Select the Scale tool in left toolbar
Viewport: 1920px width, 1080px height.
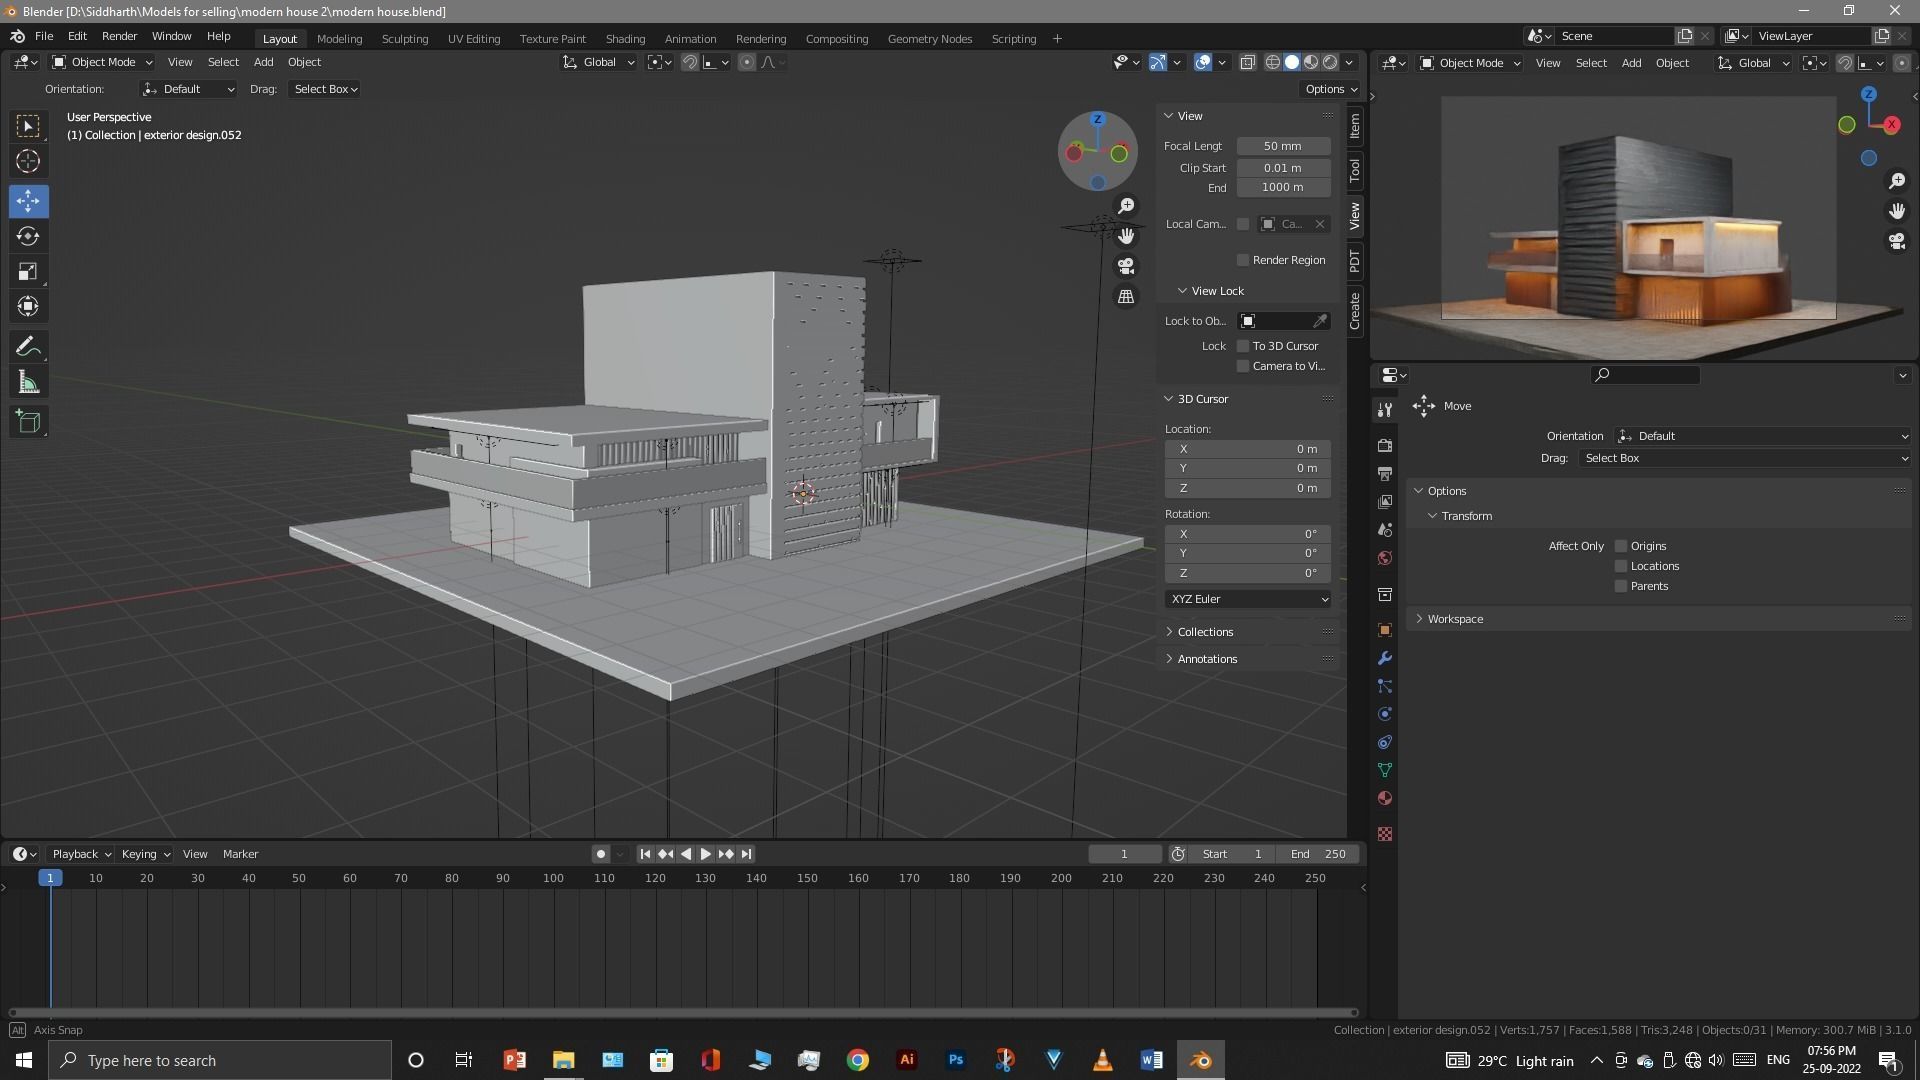(28, 271)
